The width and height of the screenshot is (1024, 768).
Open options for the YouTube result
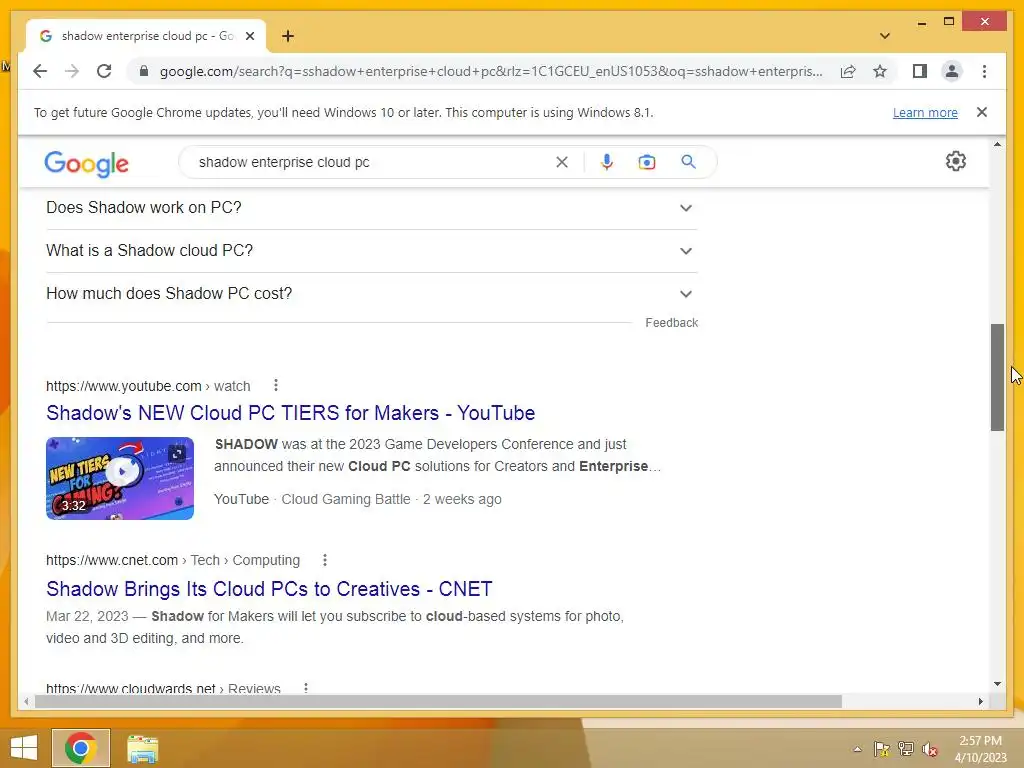(276, 385)
